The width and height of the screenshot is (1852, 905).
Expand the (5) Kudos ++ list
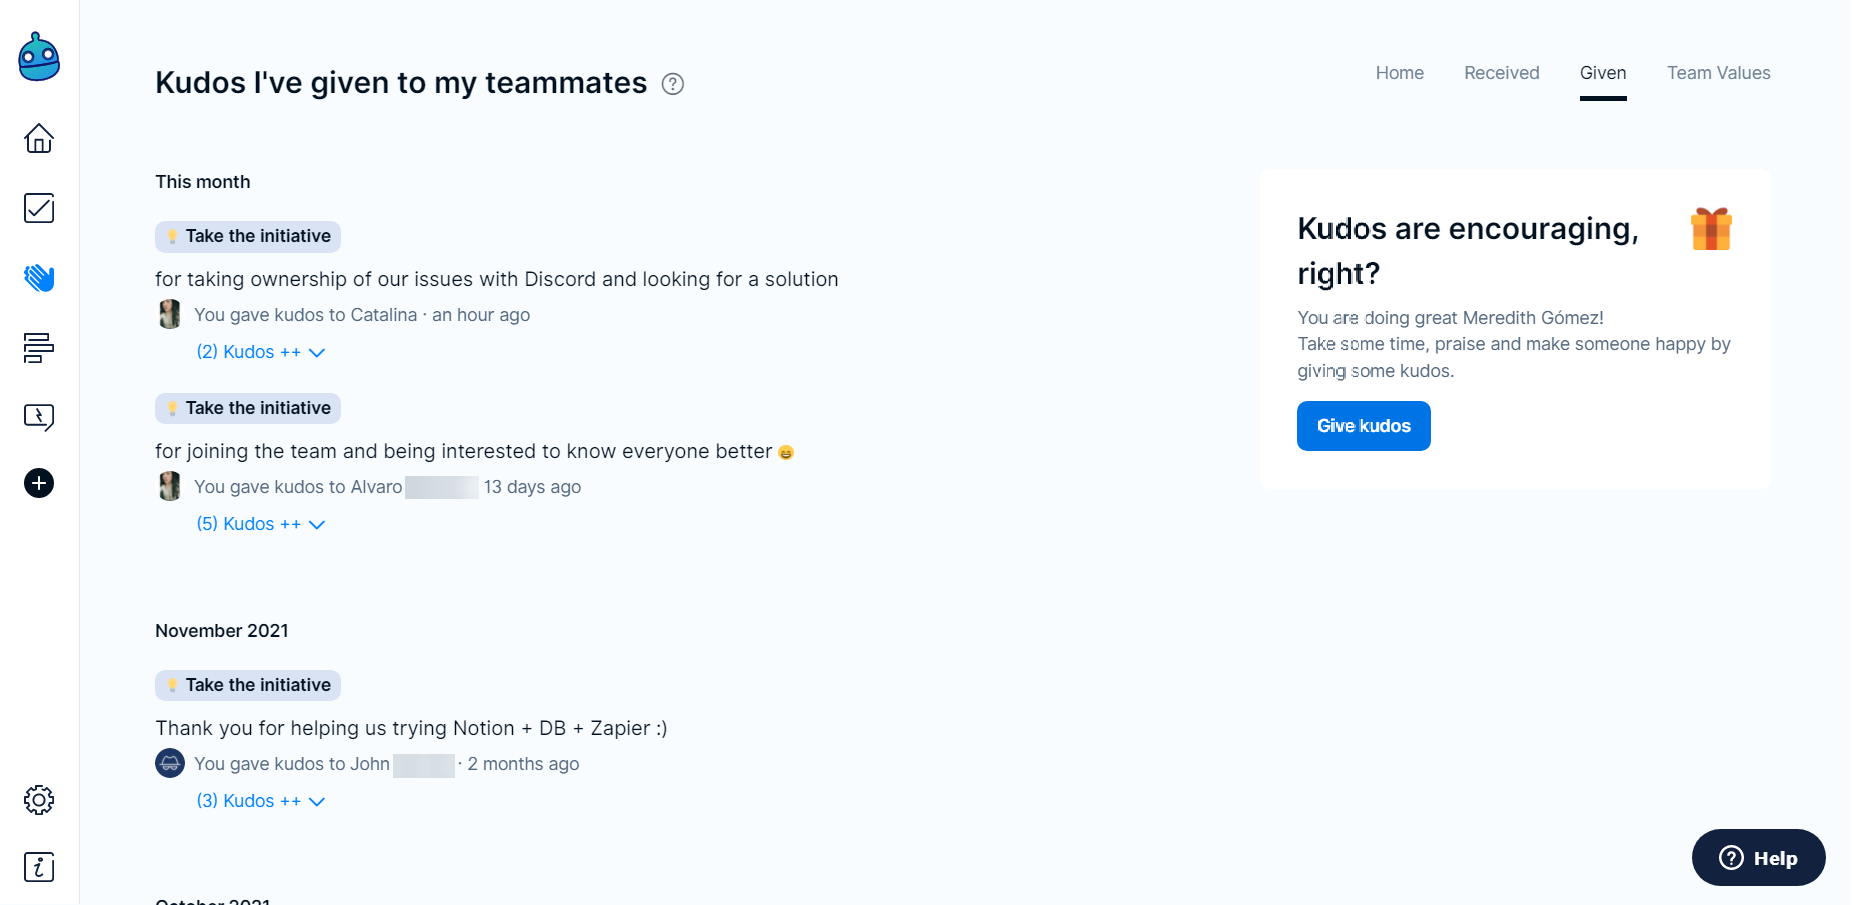(260, 524)
